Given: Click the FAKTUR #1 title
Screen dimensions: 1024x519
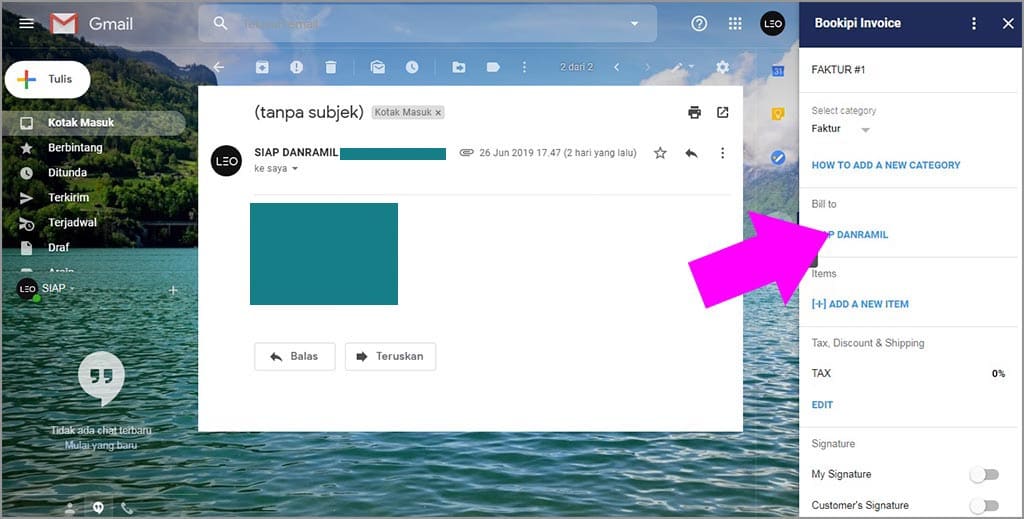Looking at the screenshot, I should [838, 70].
